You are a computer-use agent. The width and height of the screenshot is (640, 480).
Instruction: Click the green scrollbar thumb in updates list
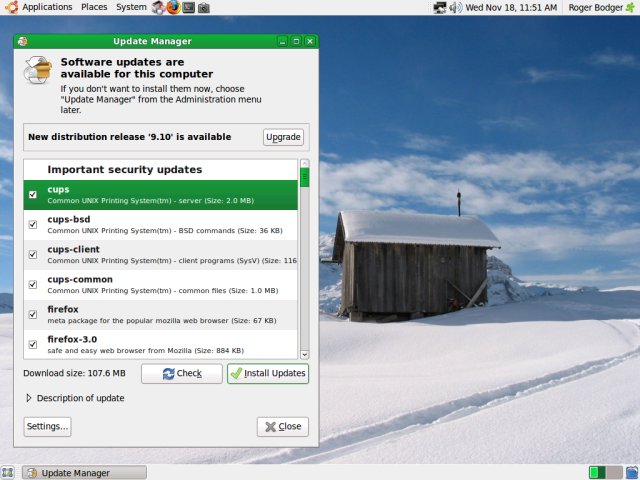[304, 178]
